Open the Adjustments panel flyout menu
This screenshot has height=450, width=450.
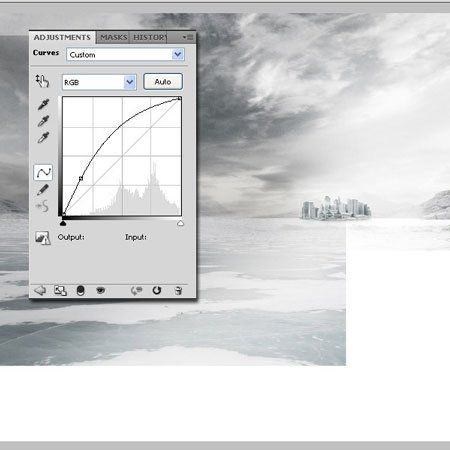click(x=188, y=37)
